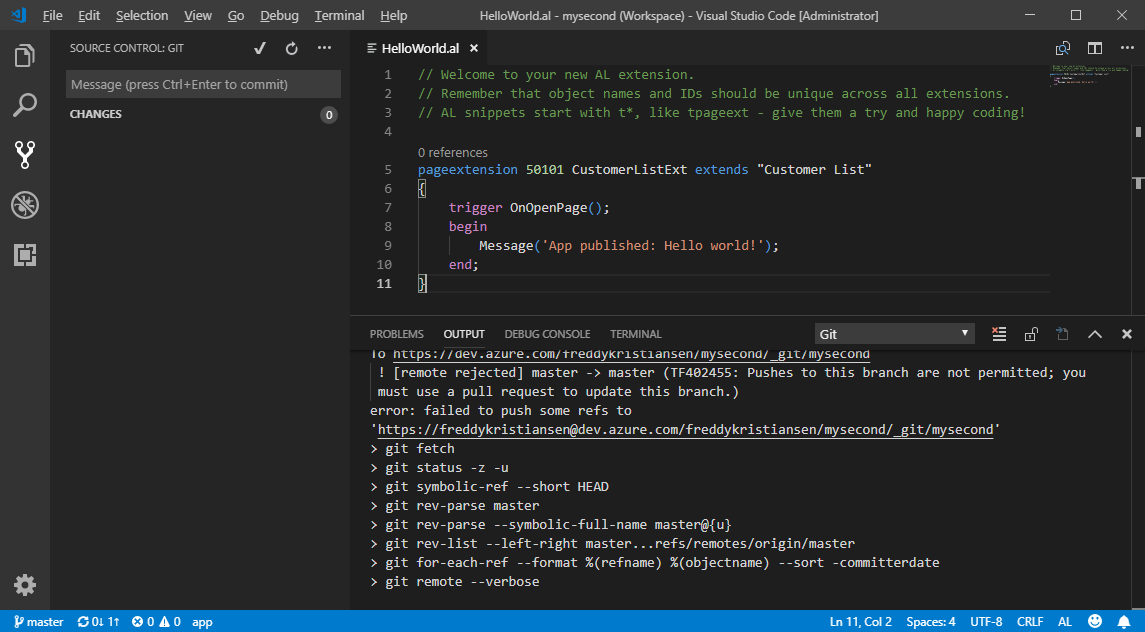Open the Debug view in activity bar
The image size is (1145, 632).
click(x=25, y=205)
